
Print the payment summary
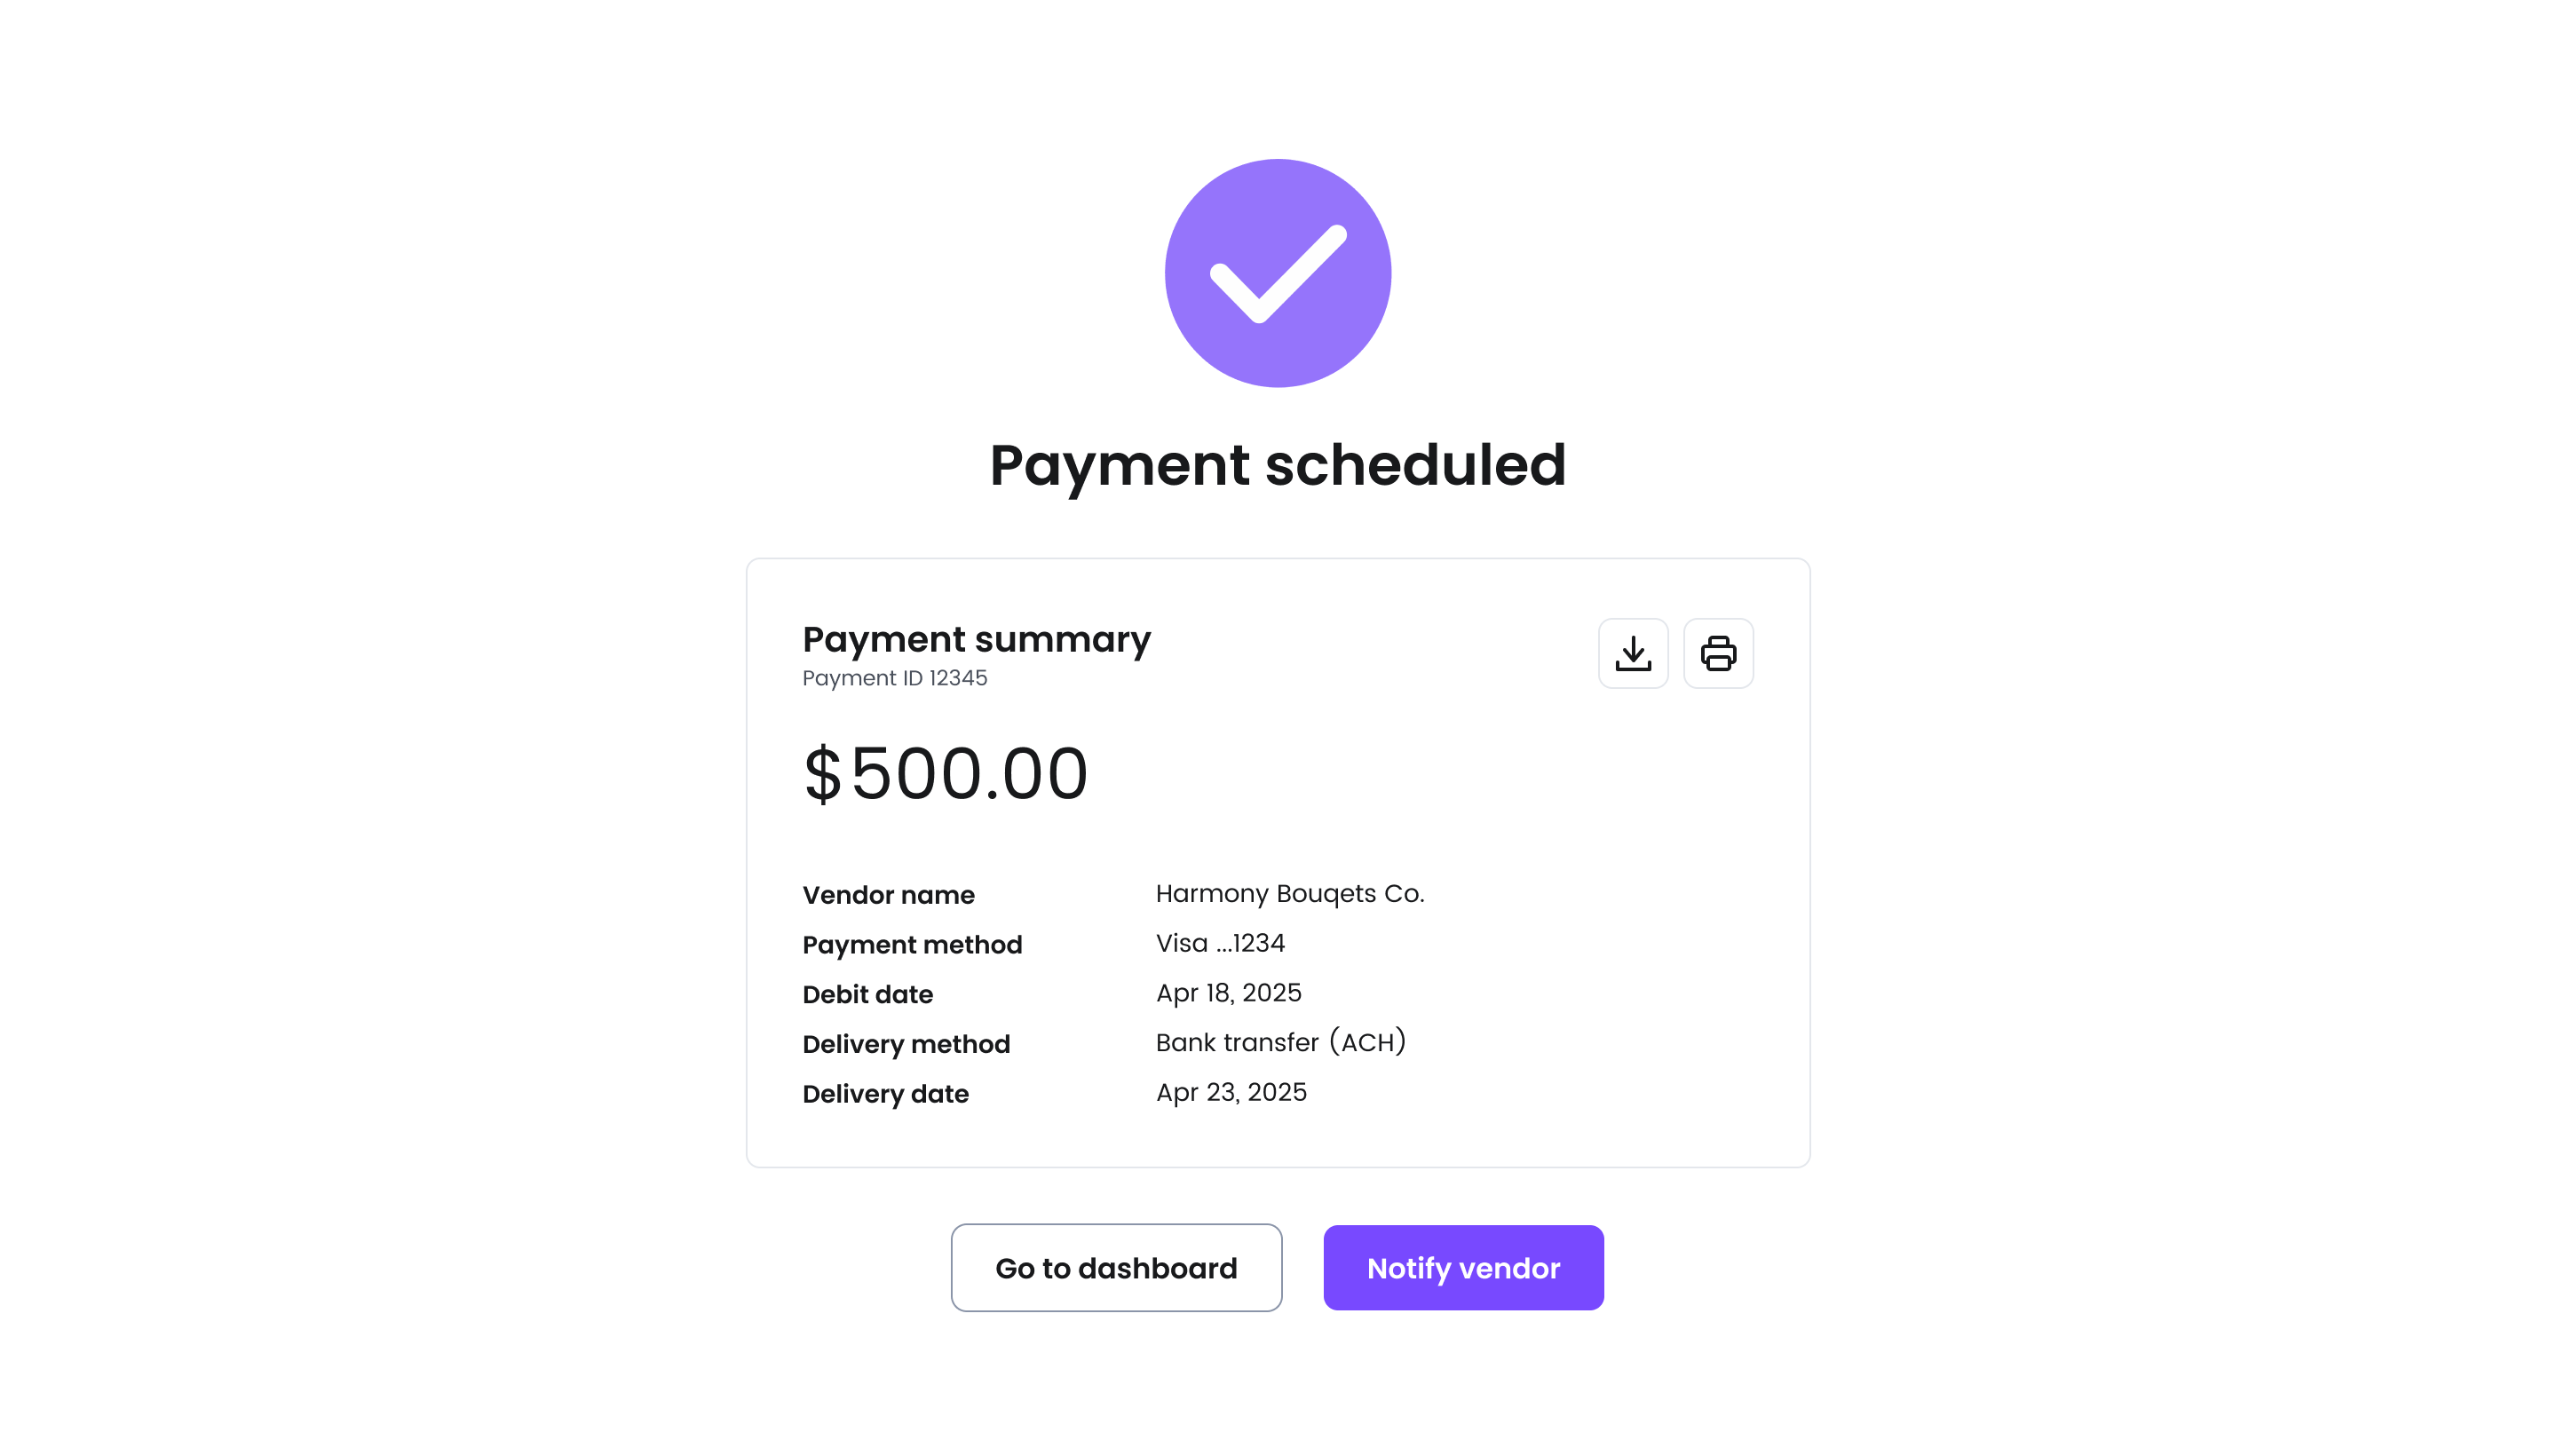1718,653
